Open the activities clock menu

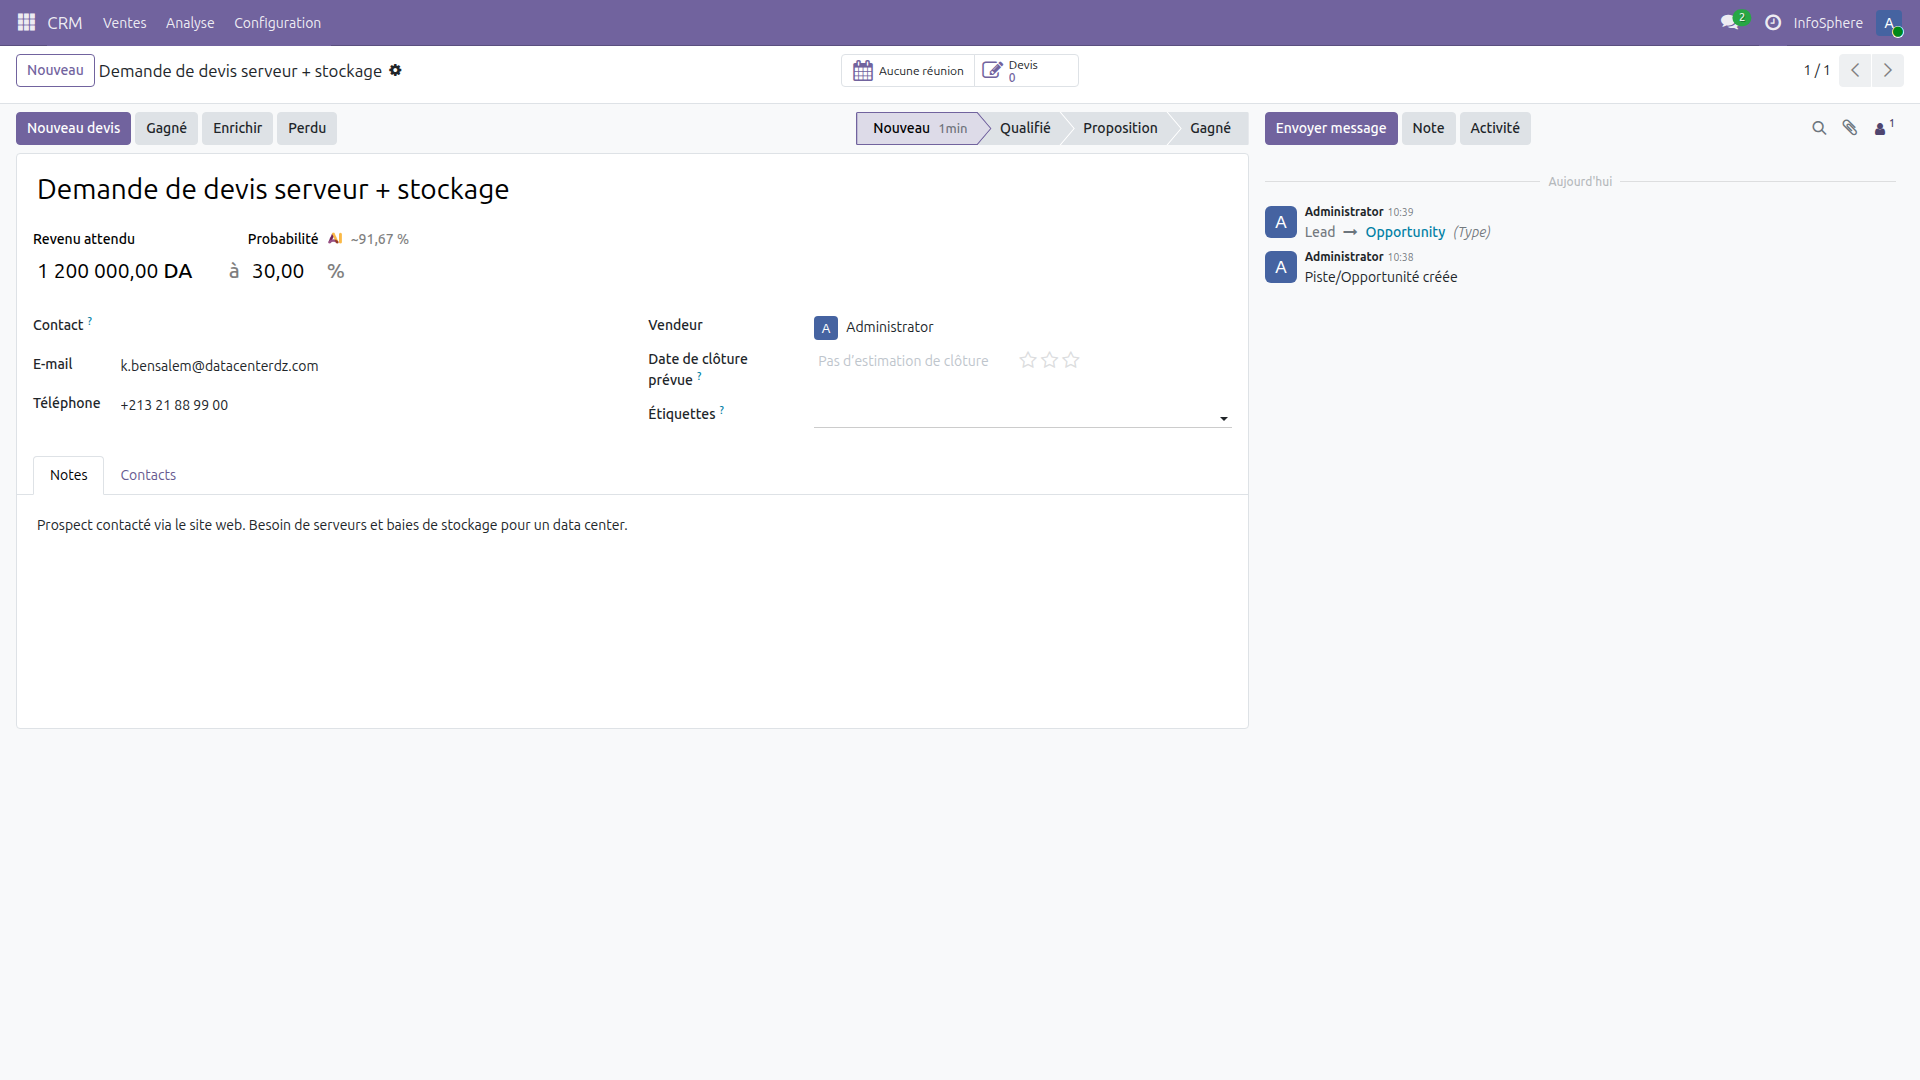tap(1772, 22)
